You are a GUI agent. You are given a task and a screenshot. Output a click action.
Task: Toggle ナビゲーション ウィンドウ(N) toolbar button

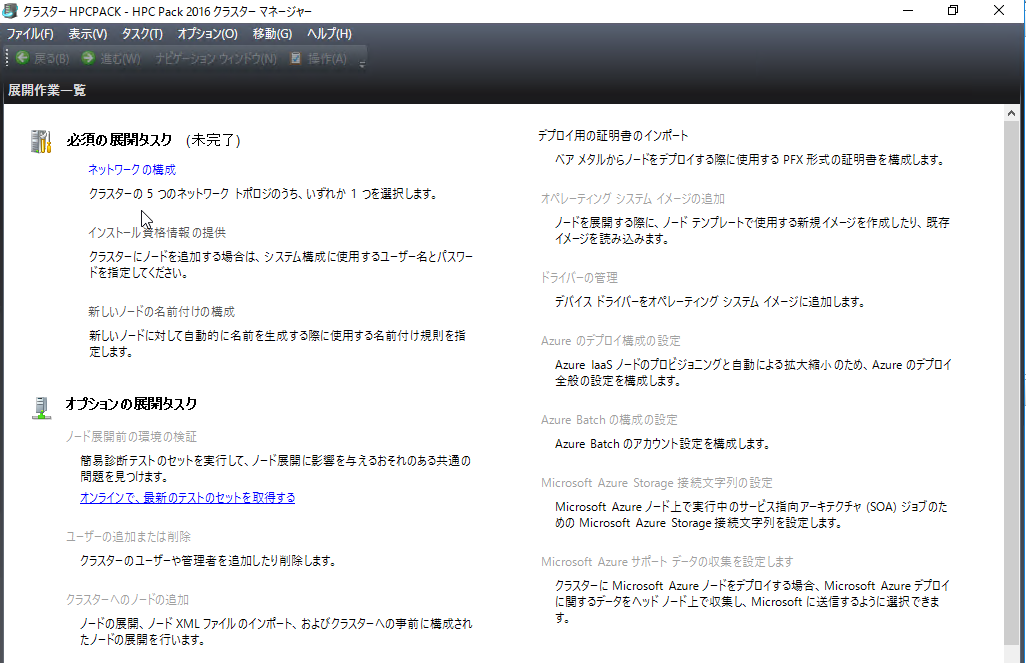point(216,58)
